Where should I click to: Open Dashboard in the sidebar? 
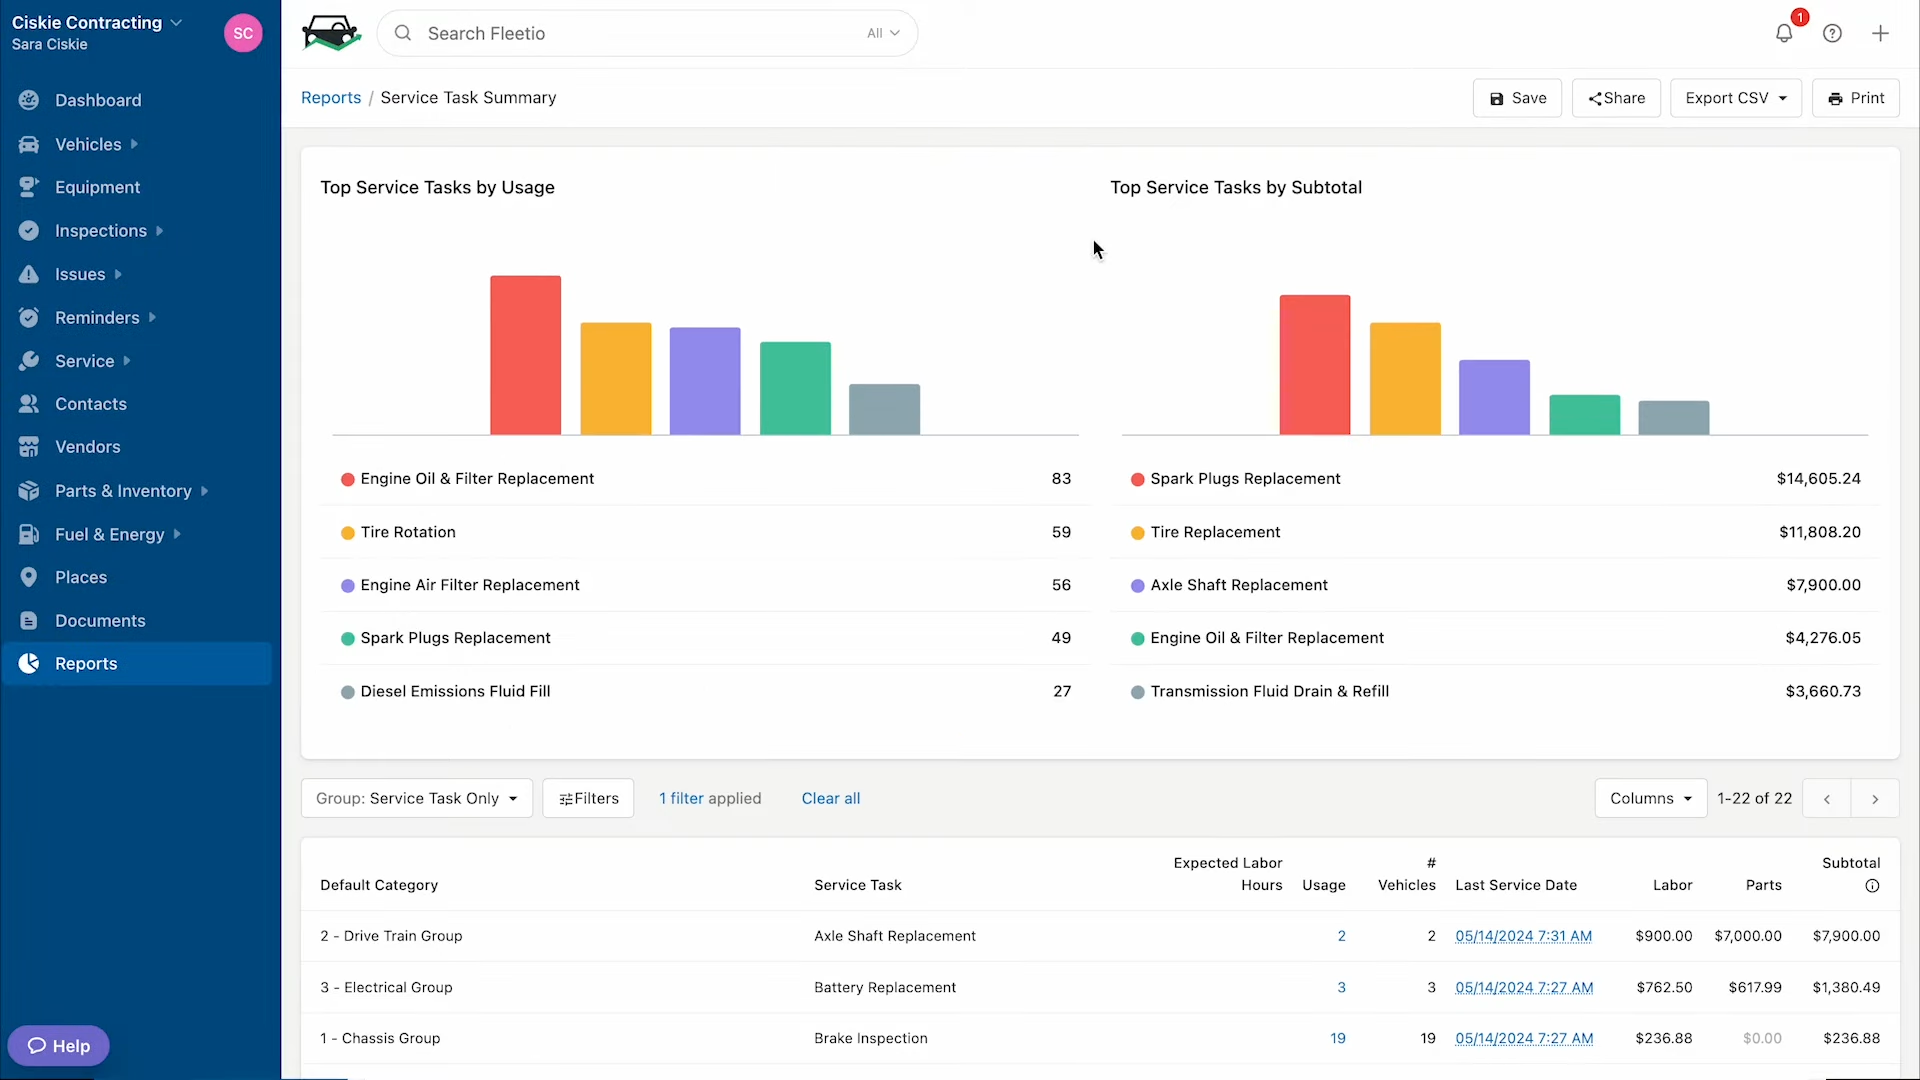coord(98,100)
